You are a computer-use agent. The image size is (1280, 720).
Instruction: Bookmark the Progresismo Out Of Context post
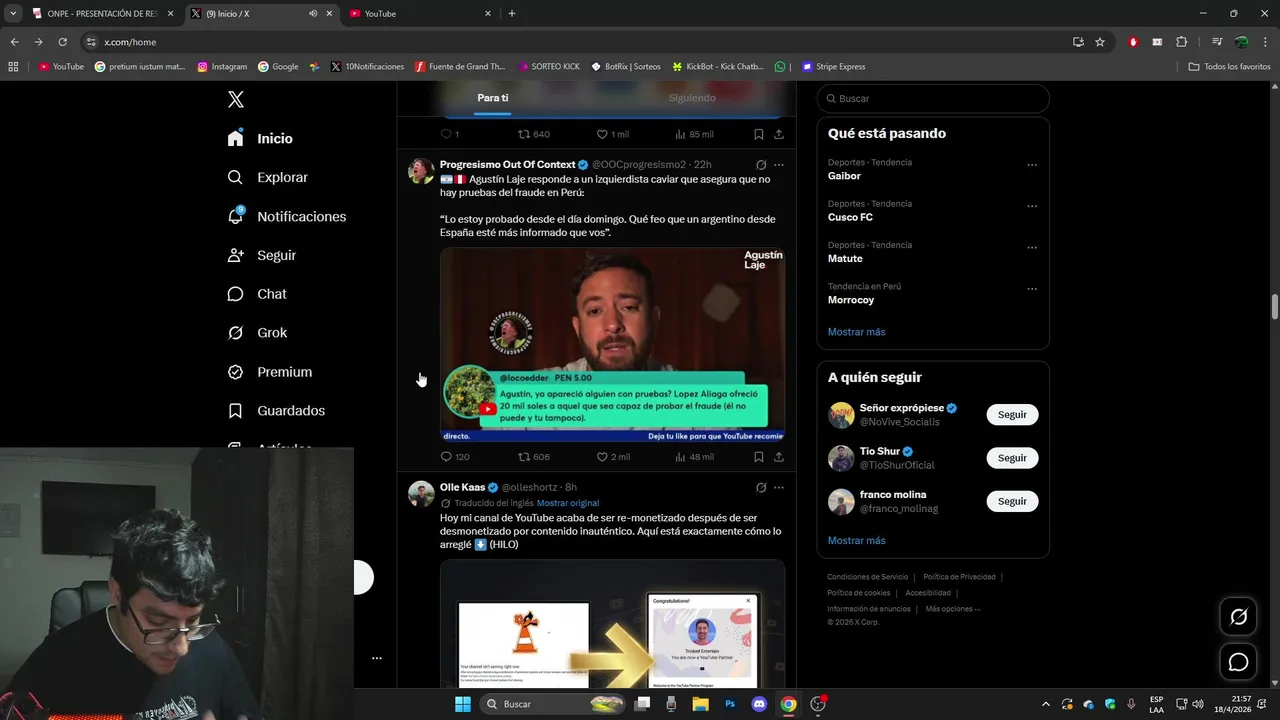(759, 457)
